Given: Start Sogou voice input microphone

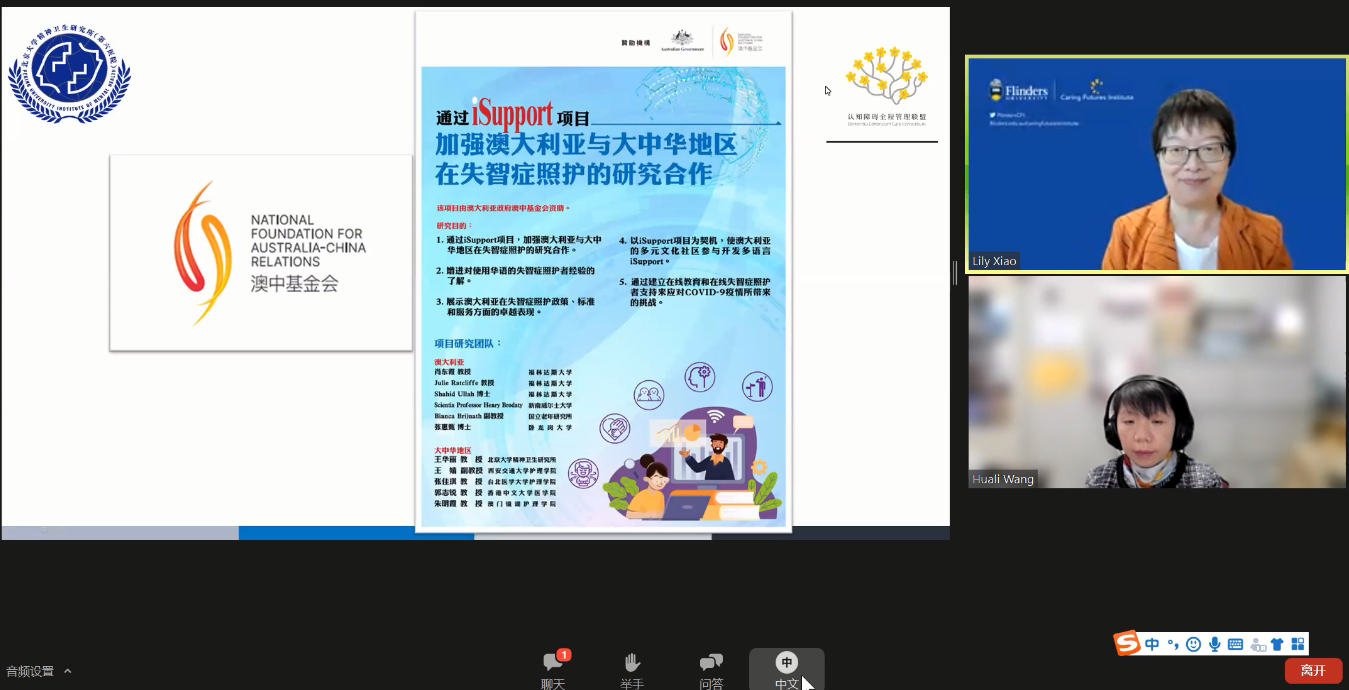Looking at the screenshot, I should pyautogui.click(x=1215, y=644).
